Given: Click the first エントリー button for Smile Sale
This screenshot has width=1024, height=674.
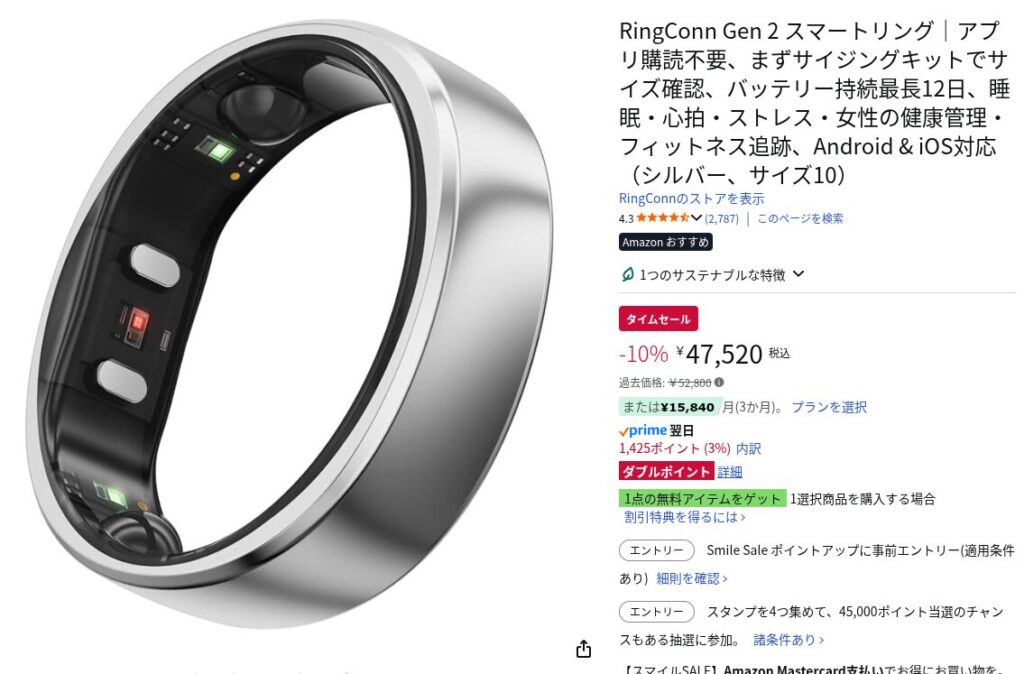Looking at the screenshot, I should (656, 551).
